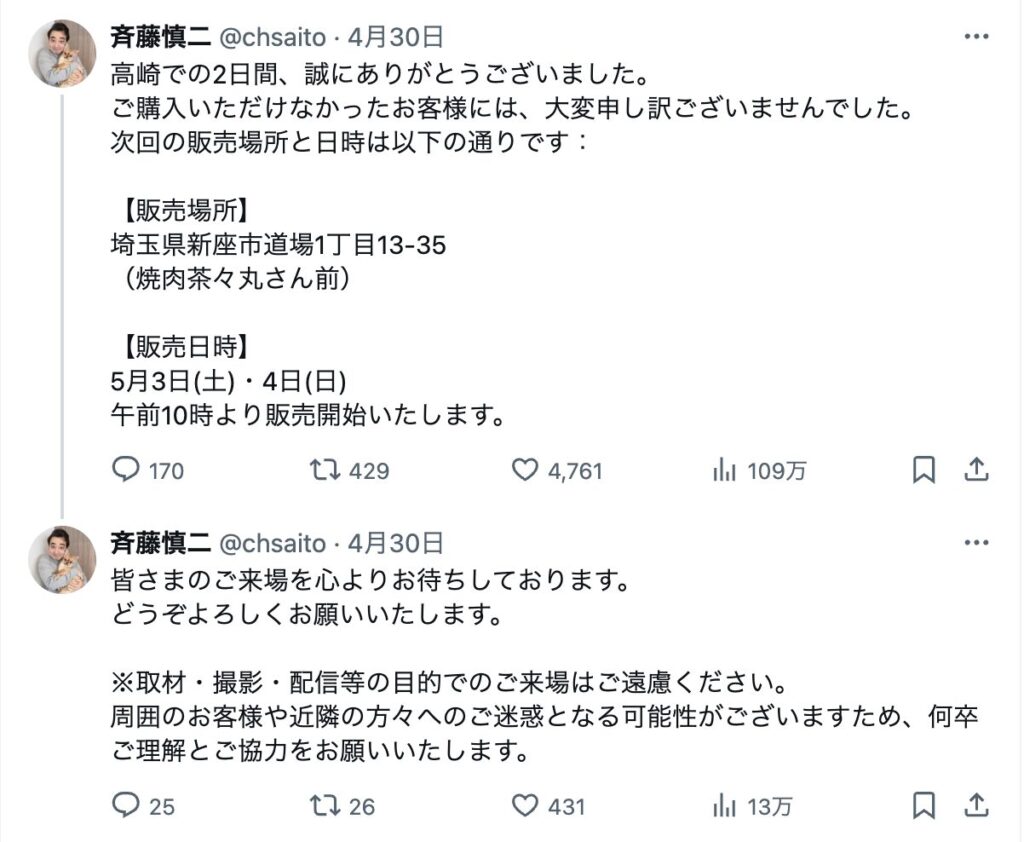Screen dimensions: 1024x842
Task: Like the tweet with 4,761 likes
Action: [x=525, y=469]
